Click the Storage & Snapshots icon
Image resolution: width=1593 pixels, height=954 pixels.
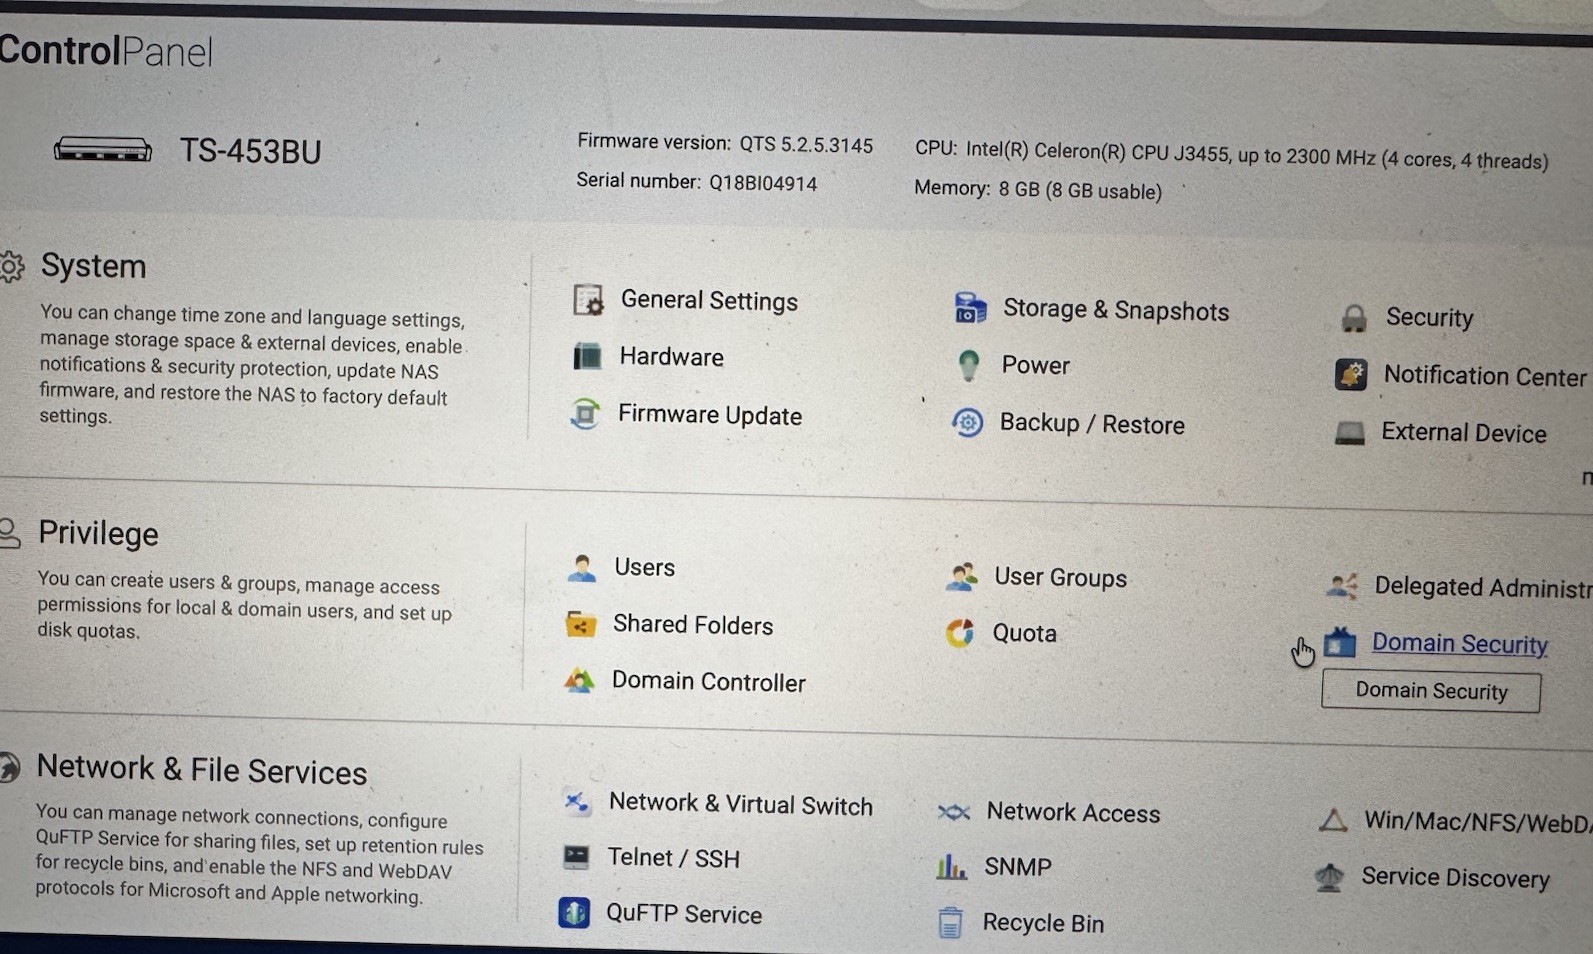[x=970, y=308]
